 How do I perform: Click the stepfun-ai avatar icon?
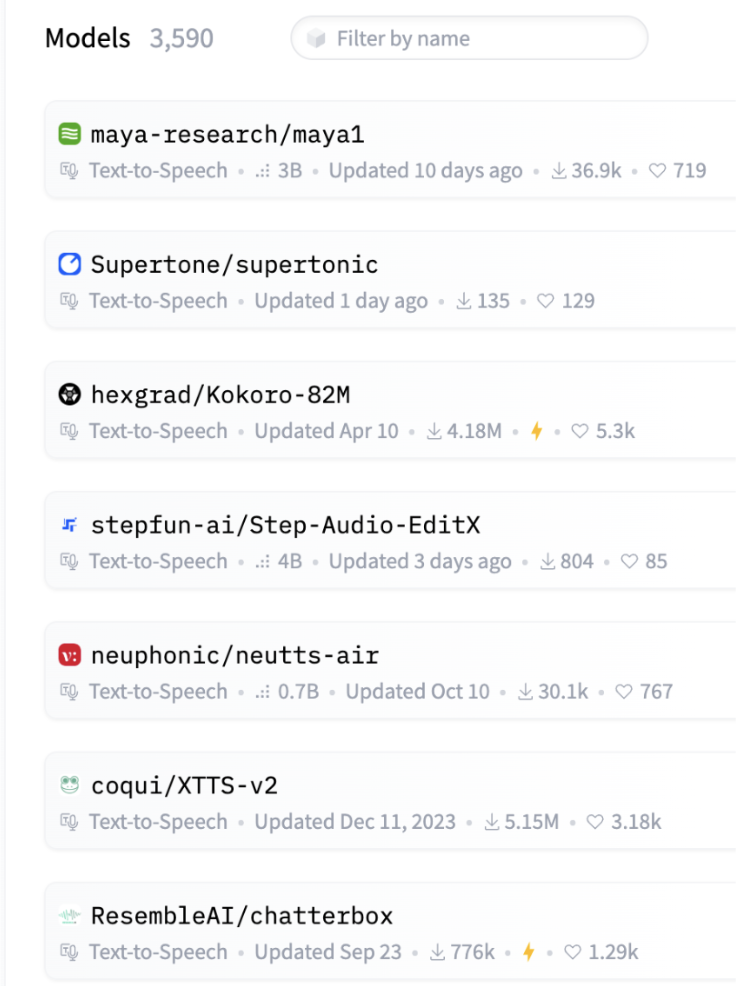click(x=69, y=525)
